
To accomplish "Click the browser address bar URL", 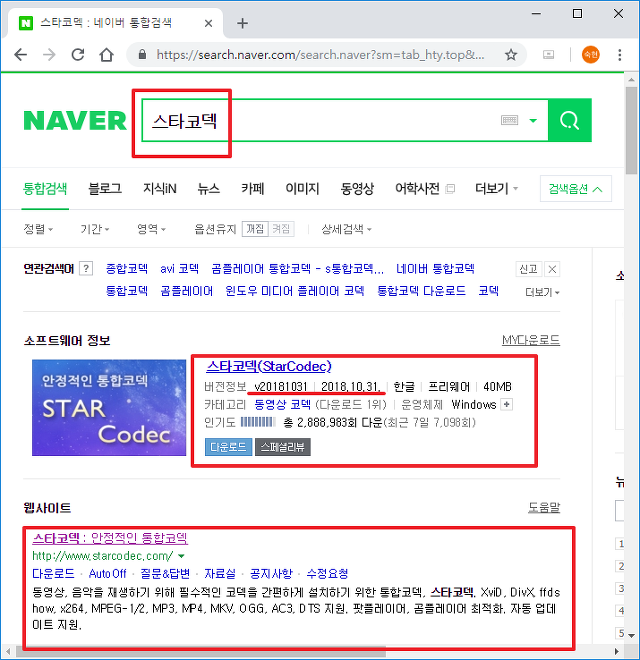I will [320, 55].
